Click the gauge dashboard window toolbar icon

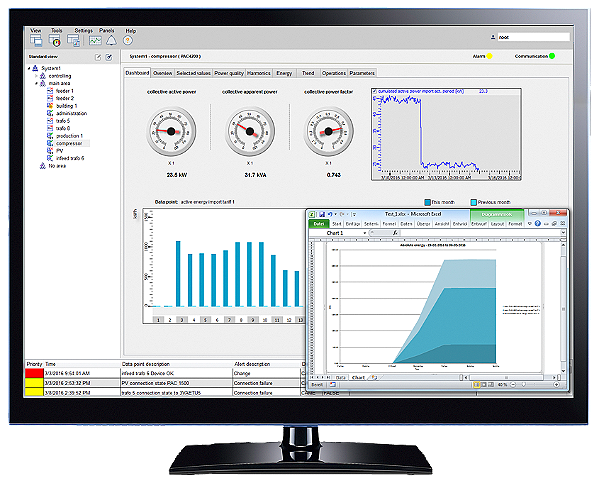[55, 41]
